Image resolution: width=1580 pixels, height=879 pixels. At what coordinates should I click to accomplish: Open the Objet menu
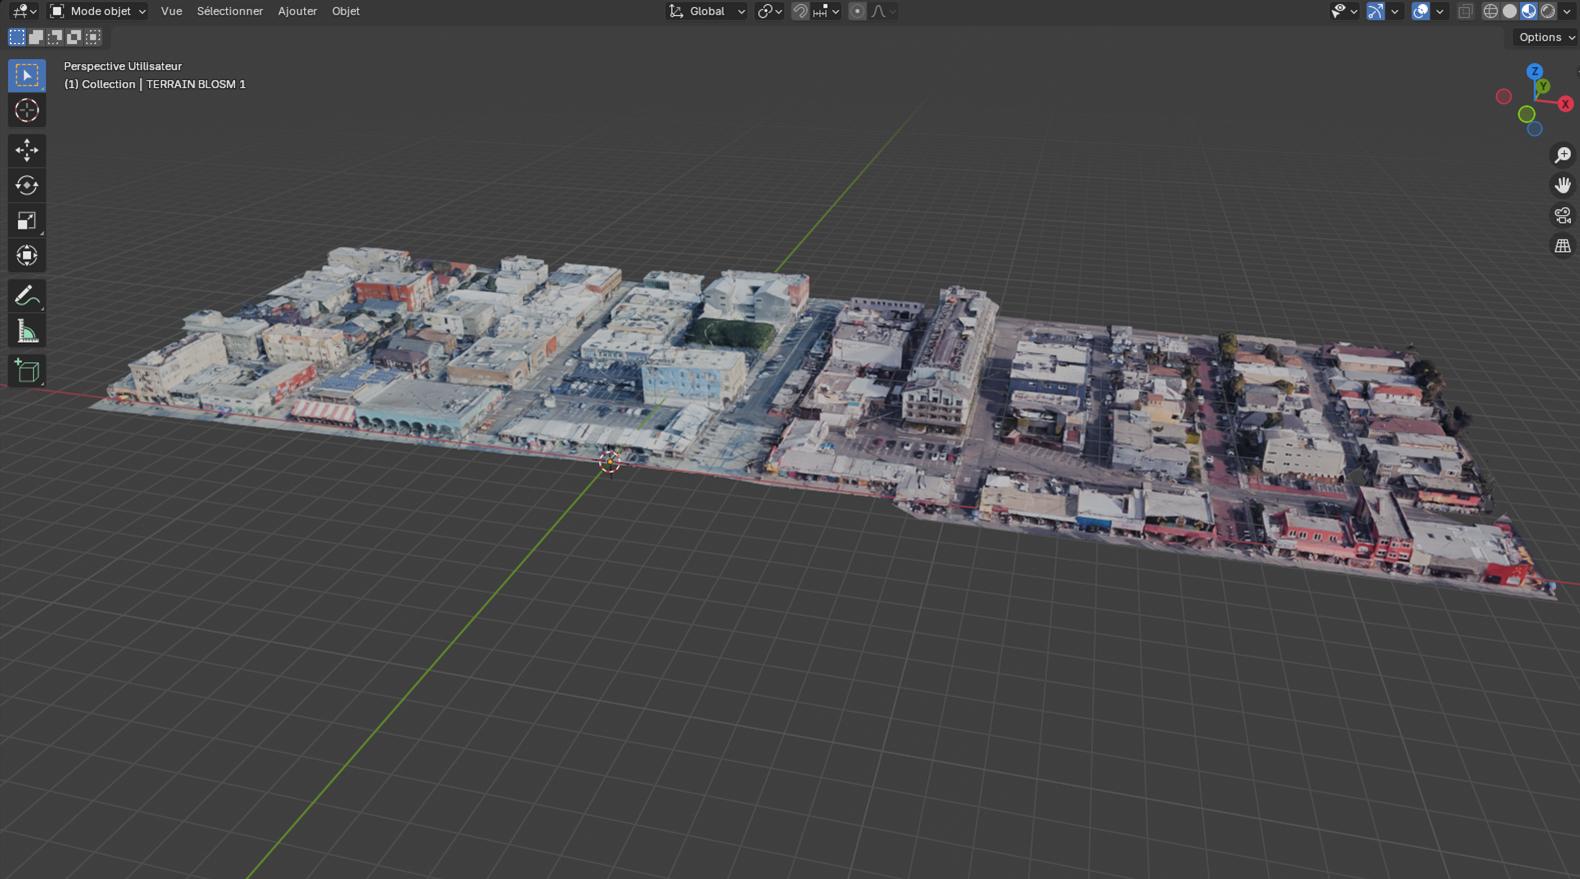coord(345,11)
